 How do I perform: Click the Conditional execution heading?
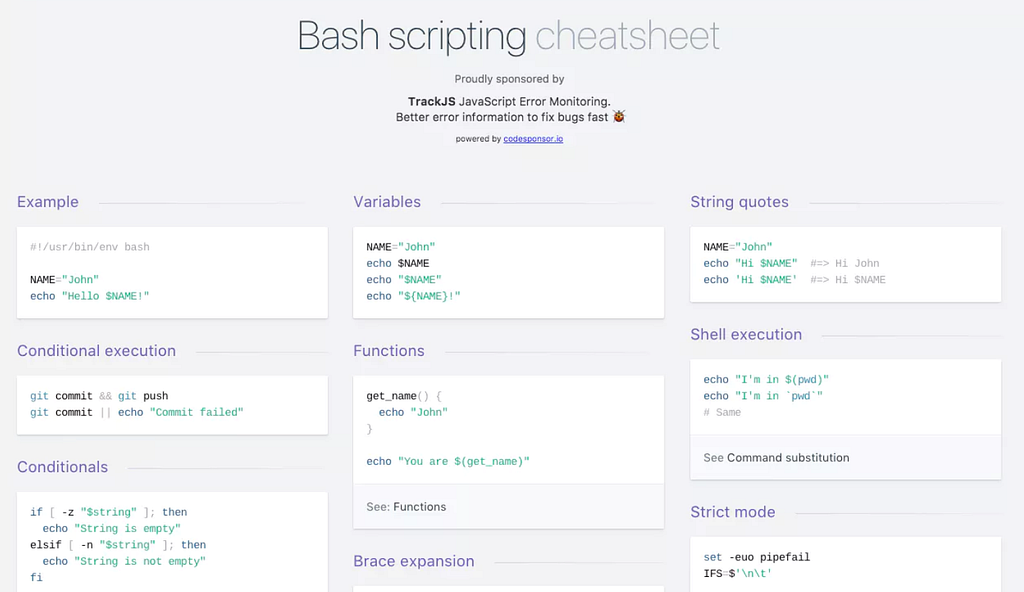(x=96, y=351)
